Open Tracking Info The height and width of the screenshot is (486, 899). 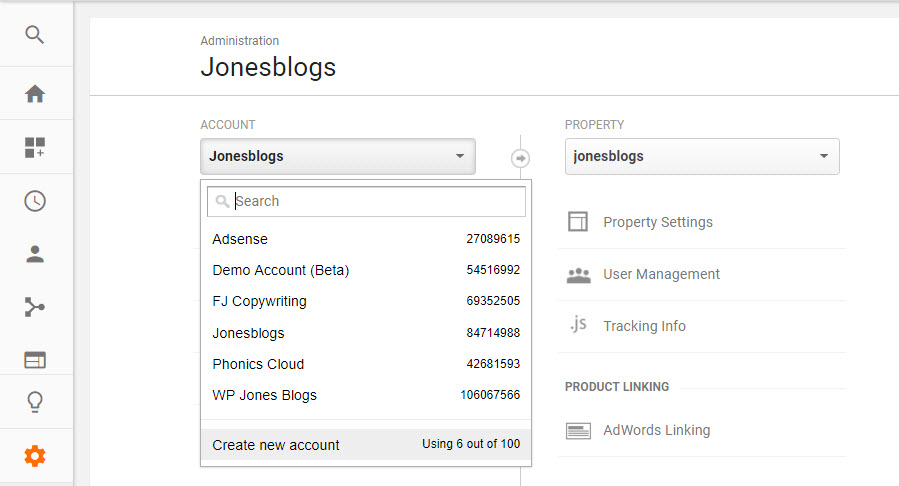[644, 326]
